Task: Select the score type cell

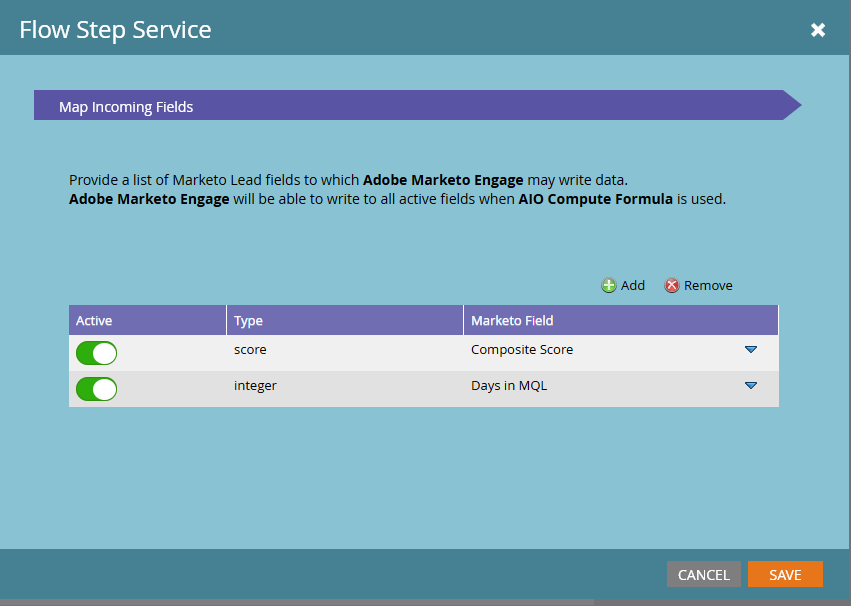Action: pyautogui.click(x=250, y=350)
